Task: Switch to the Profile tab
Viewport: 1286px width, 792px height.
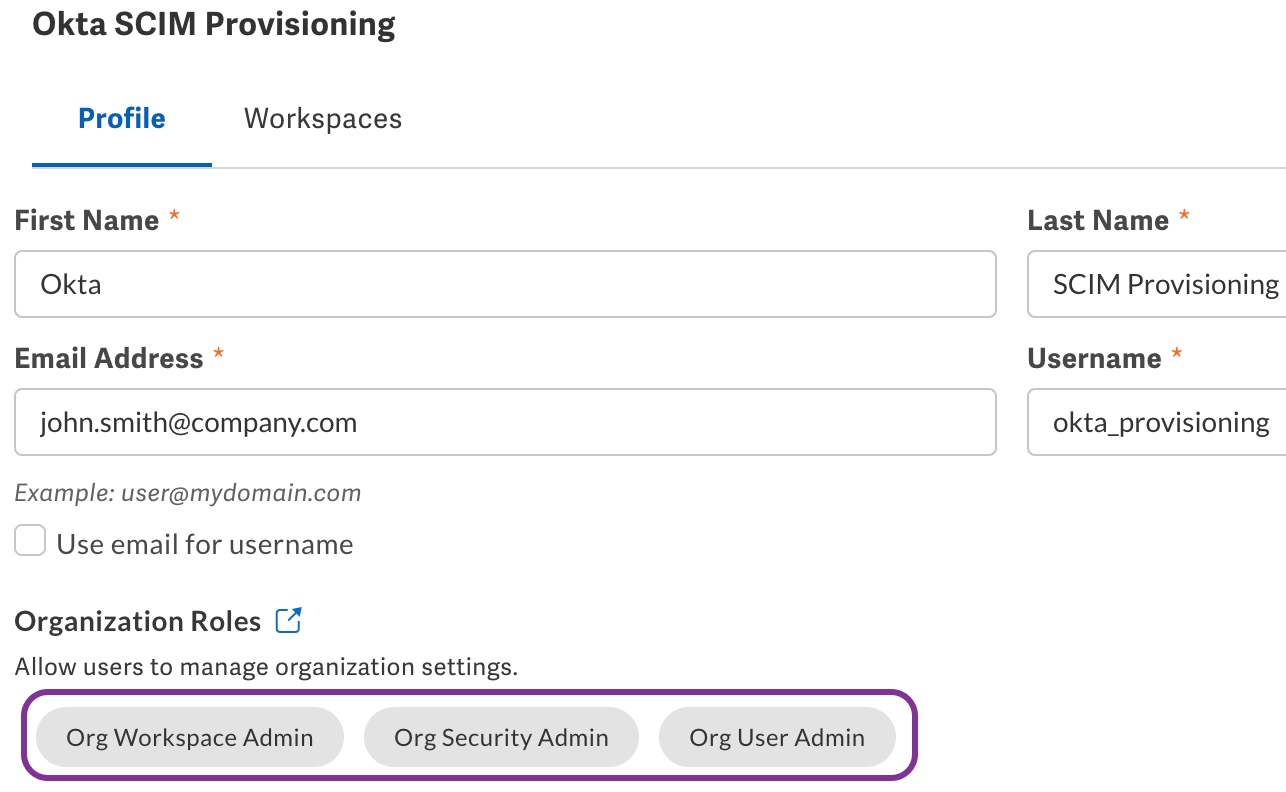Action: 122,118
